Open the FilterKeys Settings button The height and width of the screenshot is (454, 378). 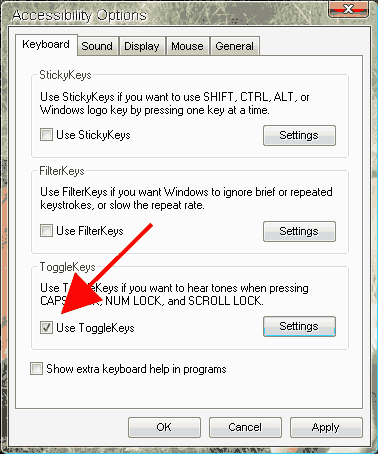(x=299, y=231)
